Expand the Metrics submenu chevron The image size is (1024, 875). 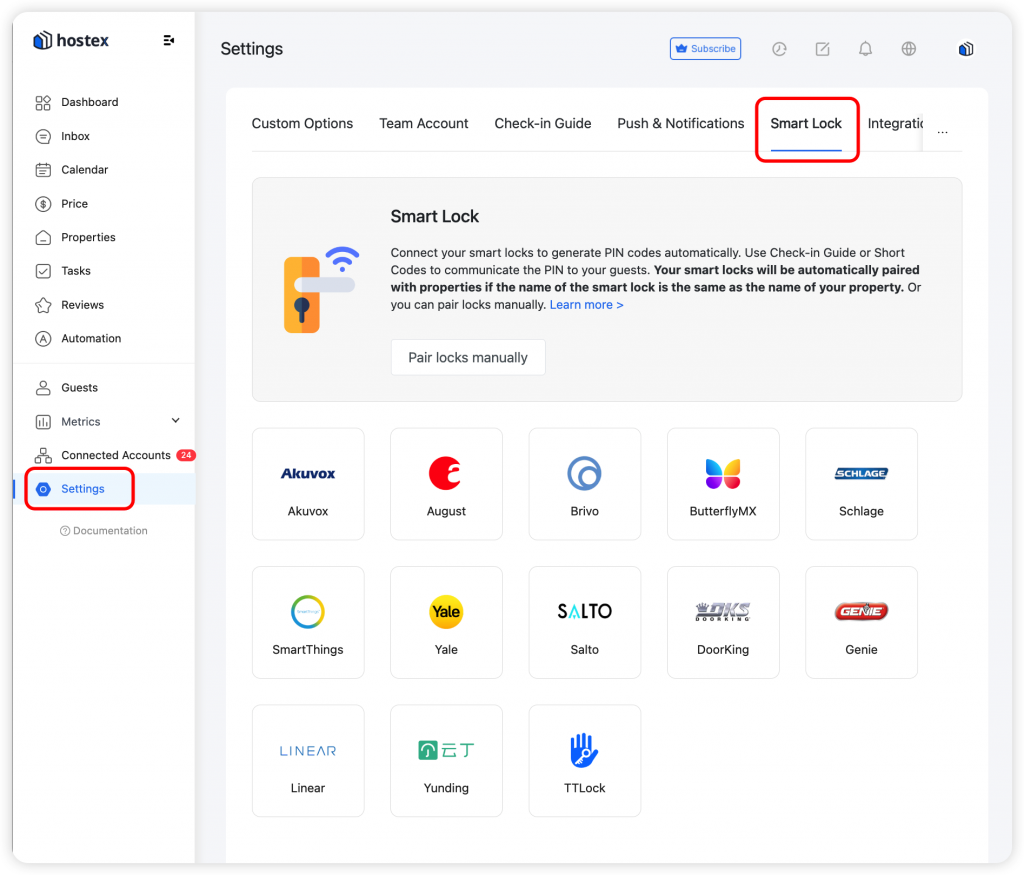pos(176,421)
